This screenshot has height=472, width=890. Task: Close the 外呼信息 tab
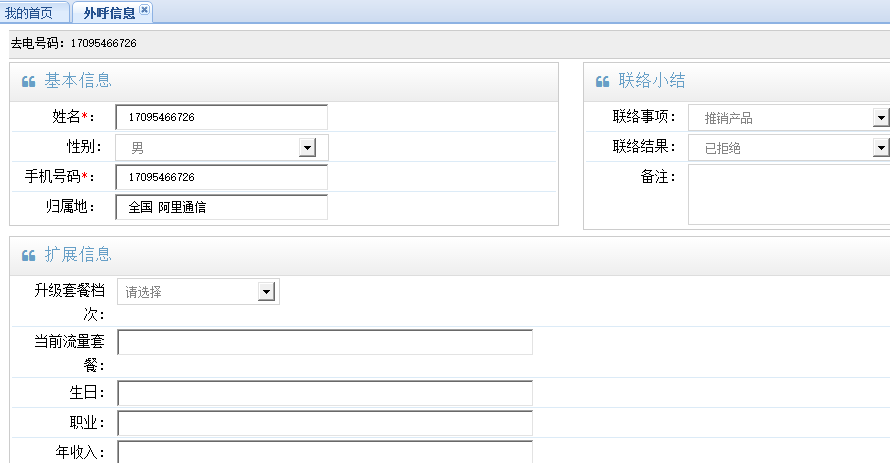[x=144, y=10]
